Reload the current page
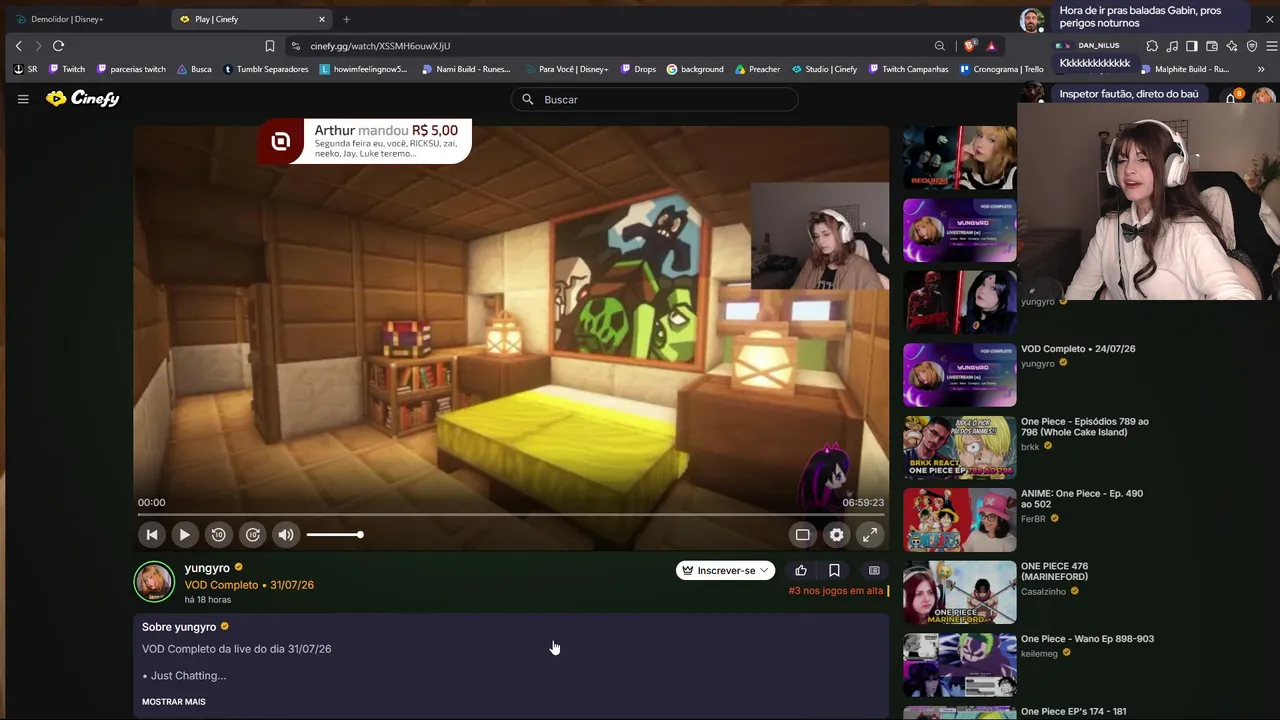1280x720 pixels. pos(59,46)
